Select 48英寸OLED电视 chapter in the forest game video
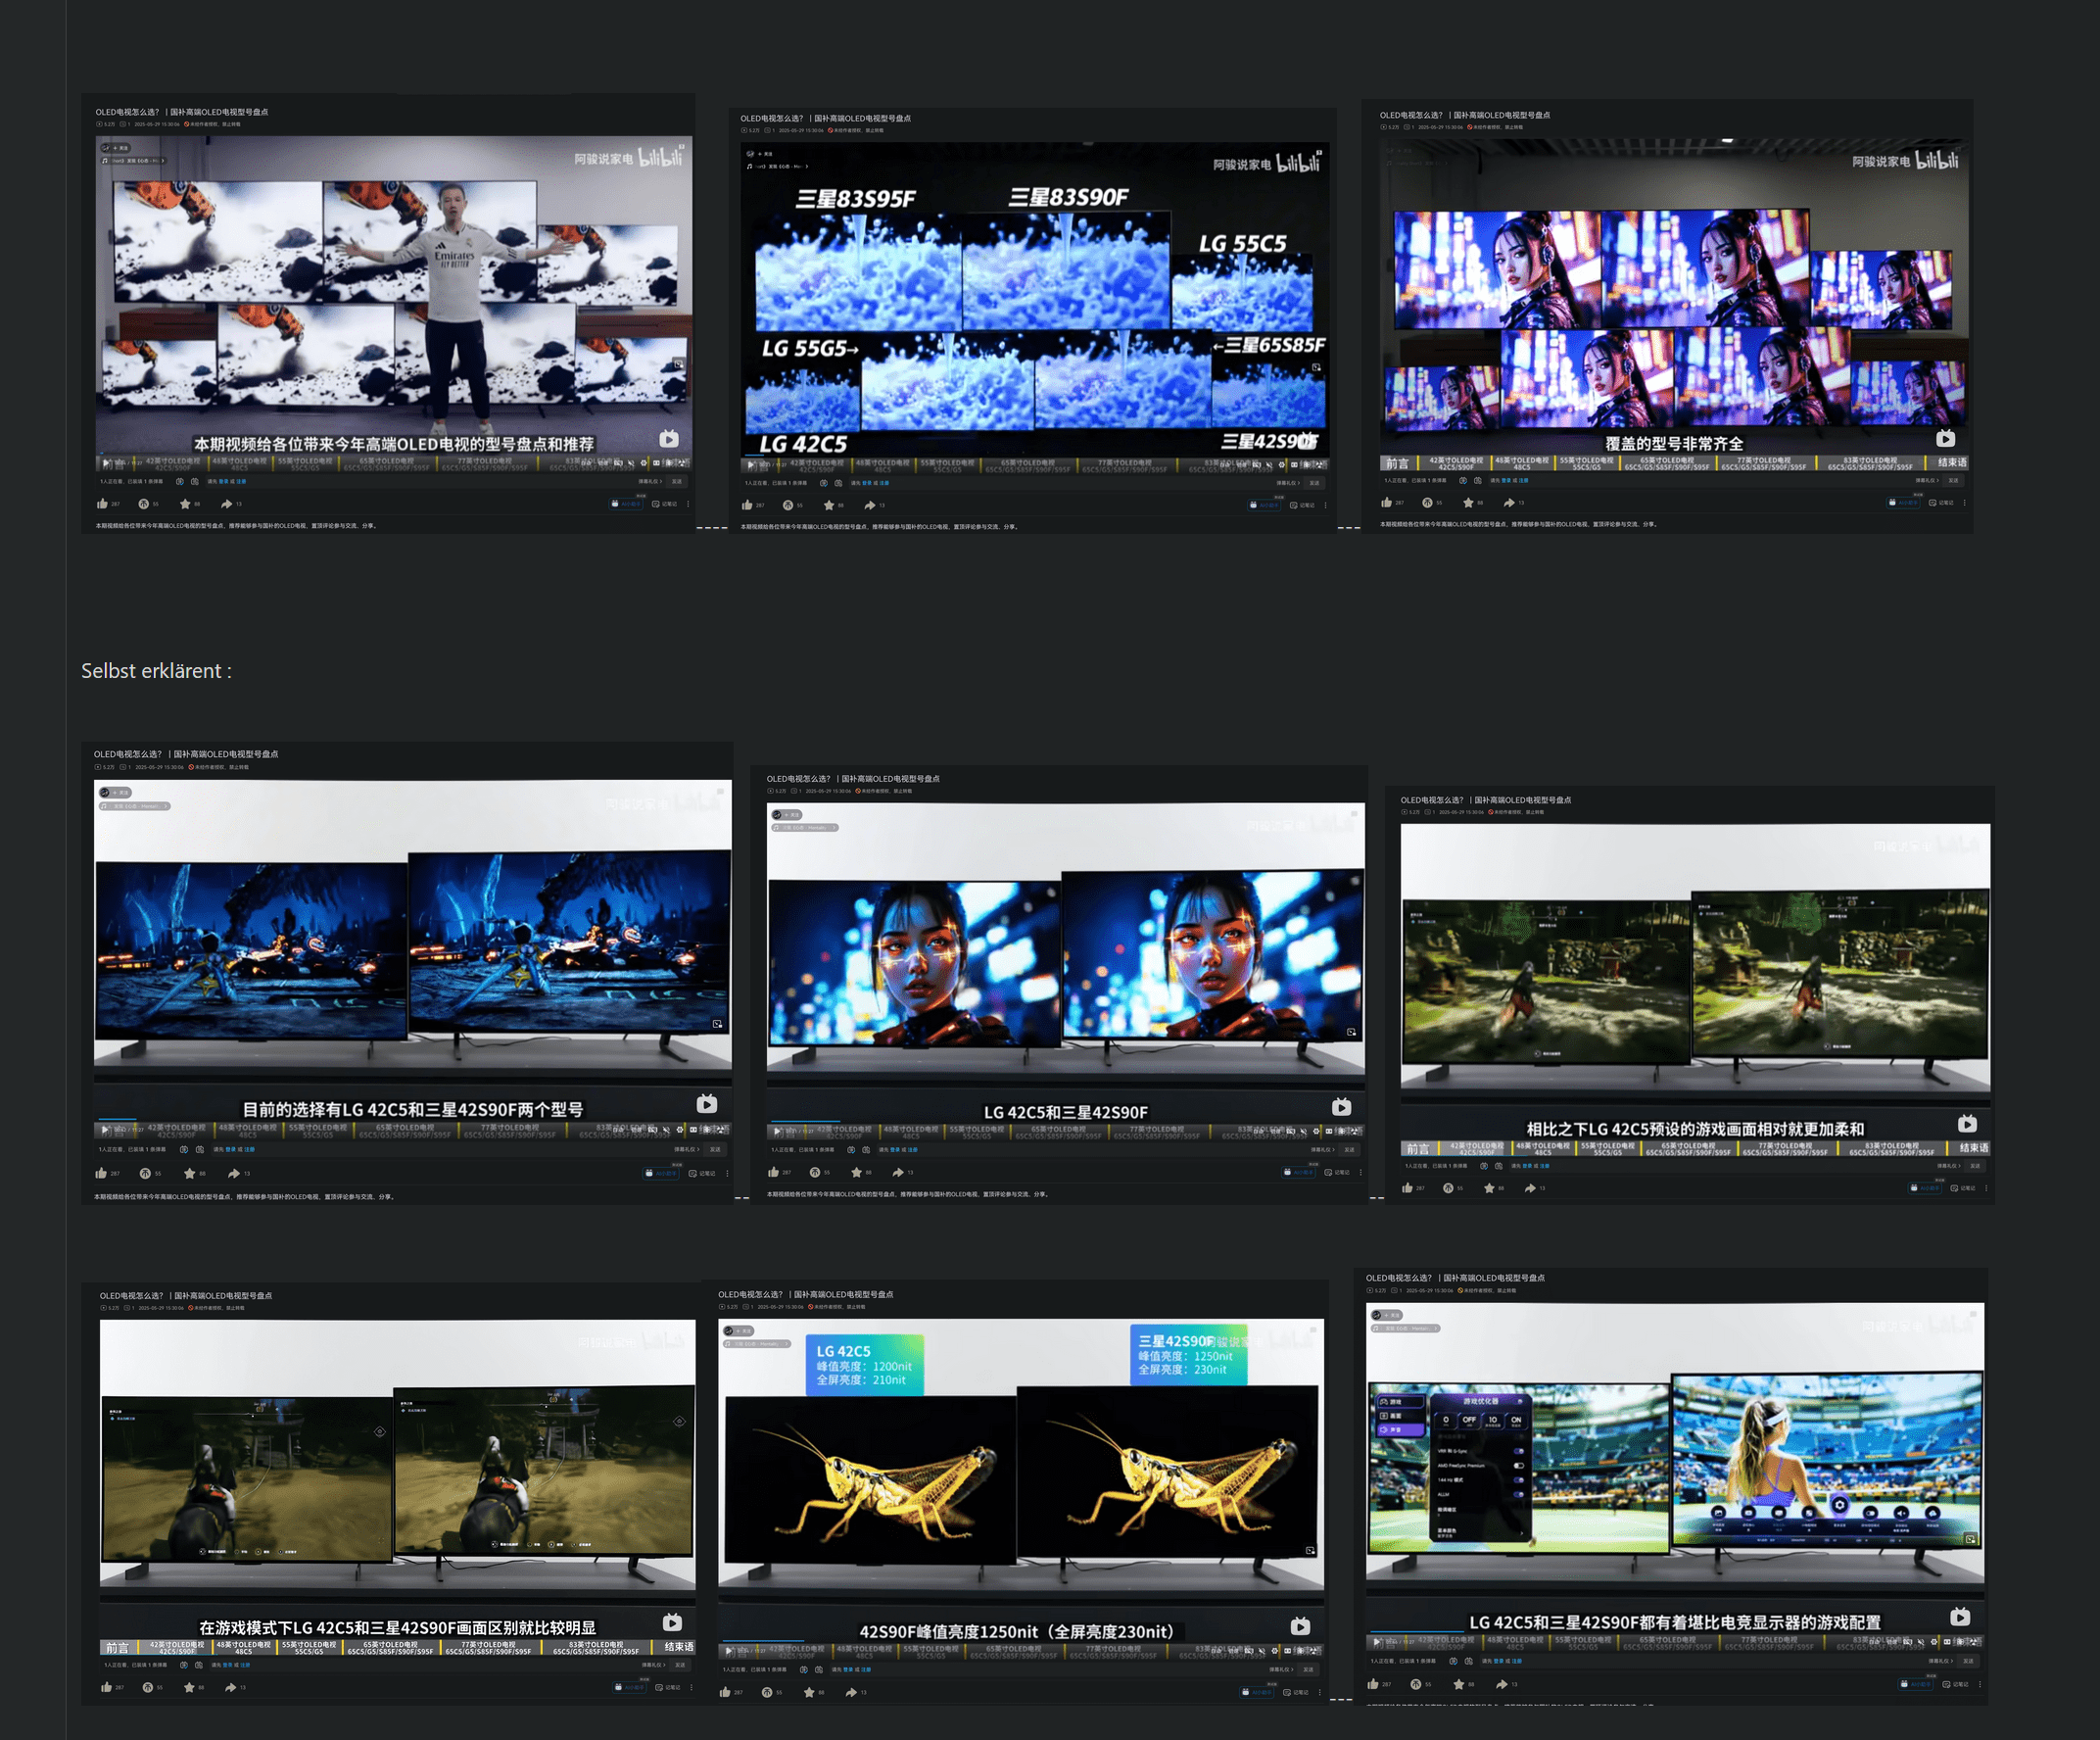Screen dimensions: 2100x1740 1543,1148
